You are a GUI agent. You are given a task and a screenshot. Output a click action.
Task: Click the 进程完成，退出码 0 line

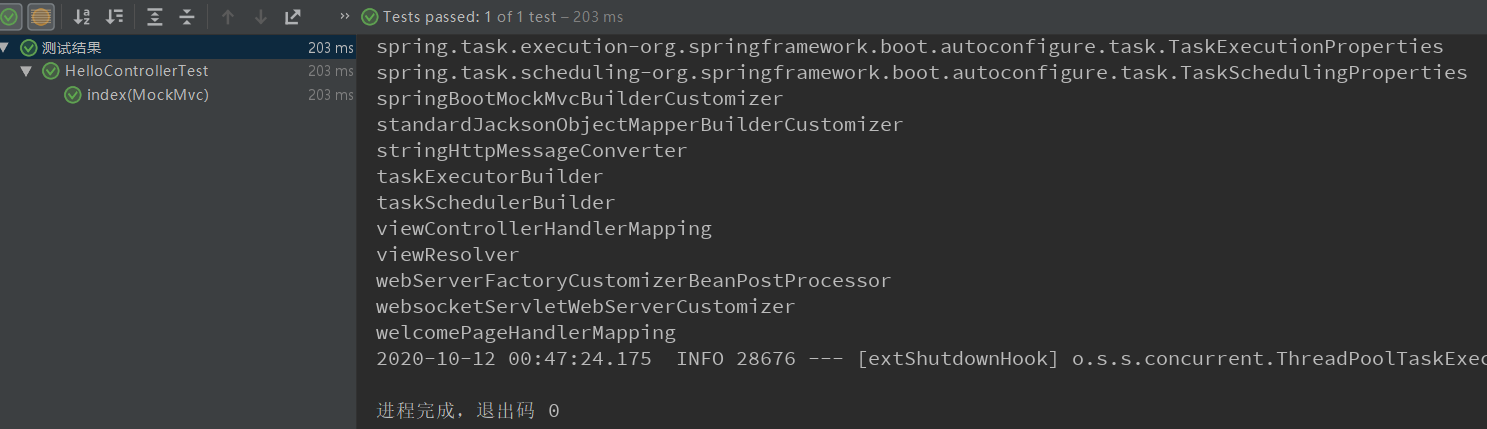pyautogui.click(x=468, y=410)
